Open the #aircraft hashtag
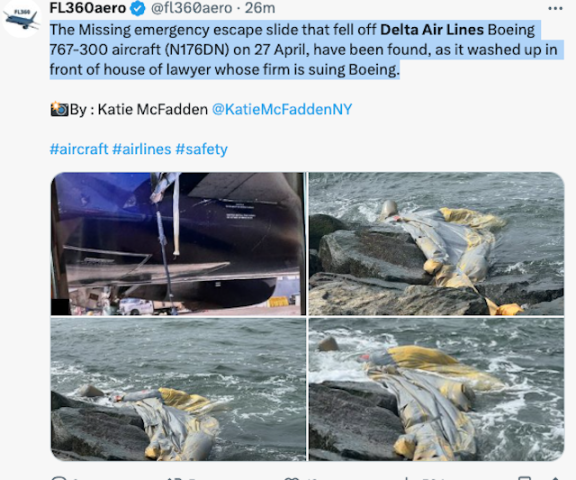 (79, 149)
